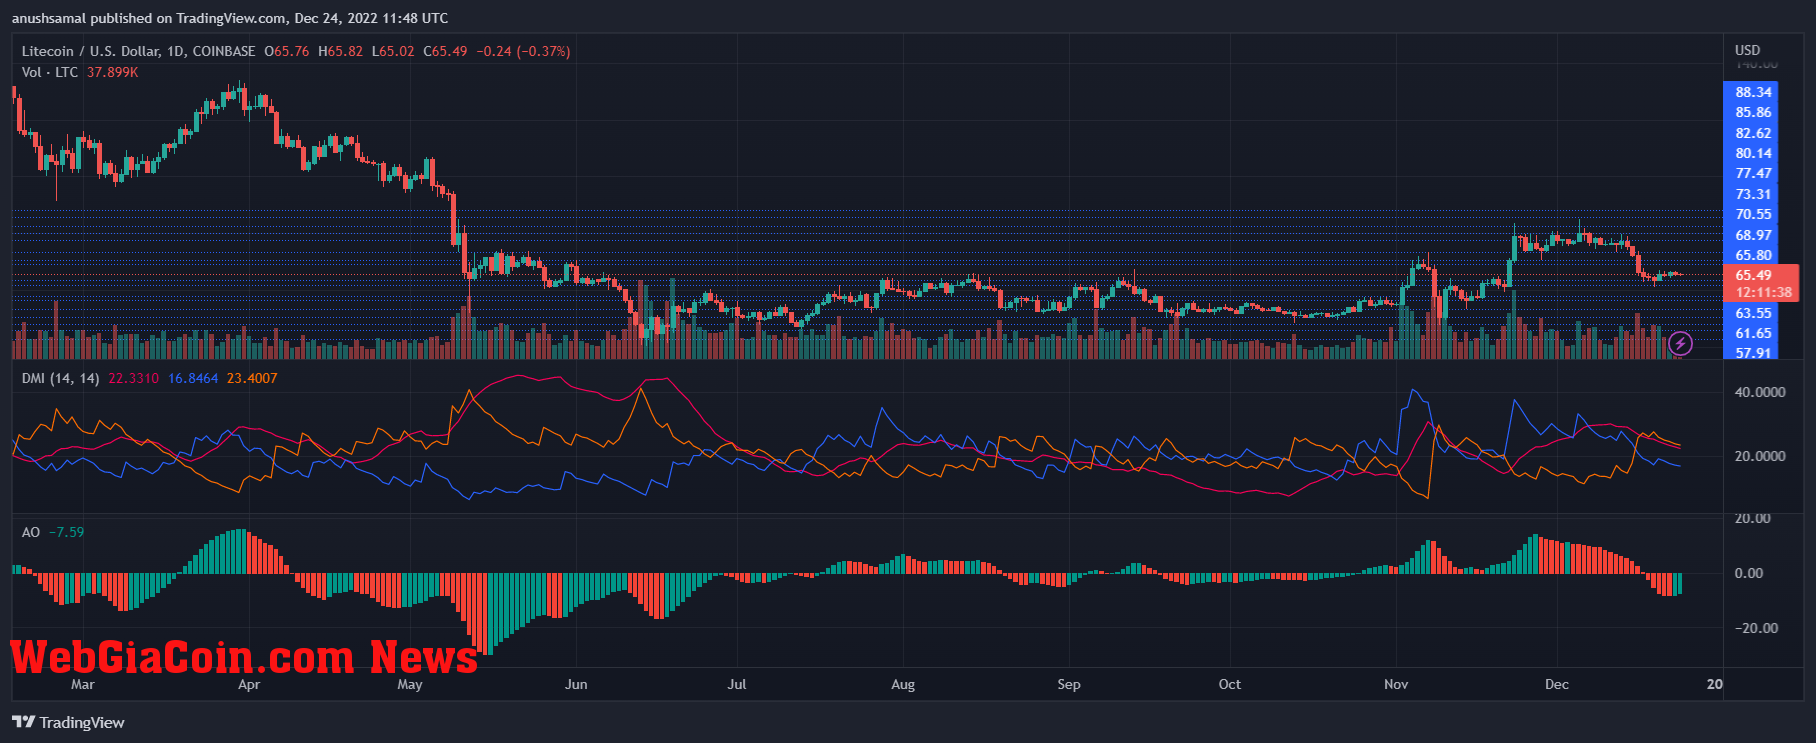Click the Mar label on time axis

point(83,684)
